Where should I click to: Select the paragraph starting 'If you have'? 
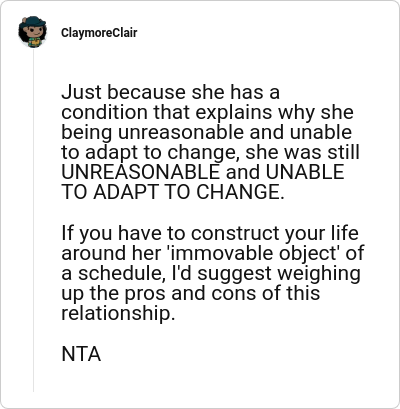[x=212, y=273]
